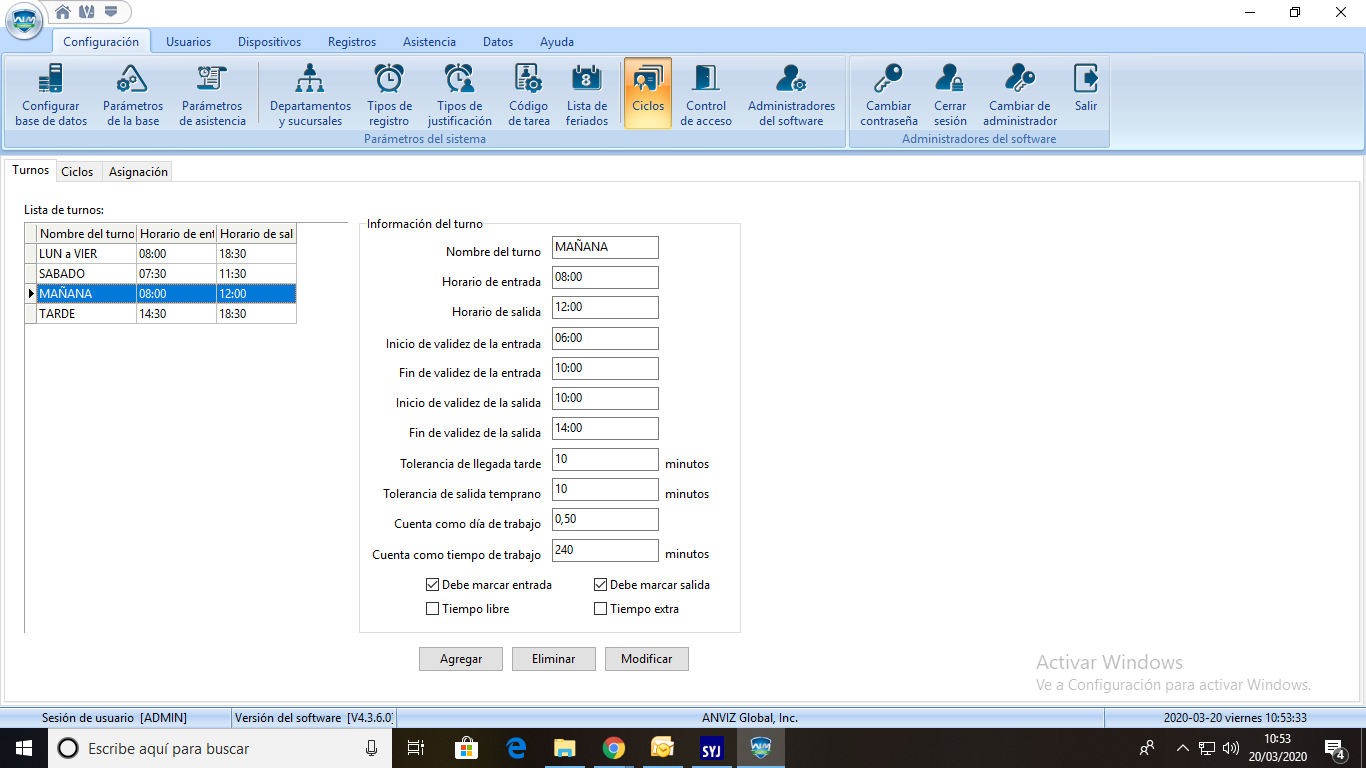This screenshot has width=1366, height=768.
Task: Click the Inicio de validez de la entrada field
Action: point(605,339)
